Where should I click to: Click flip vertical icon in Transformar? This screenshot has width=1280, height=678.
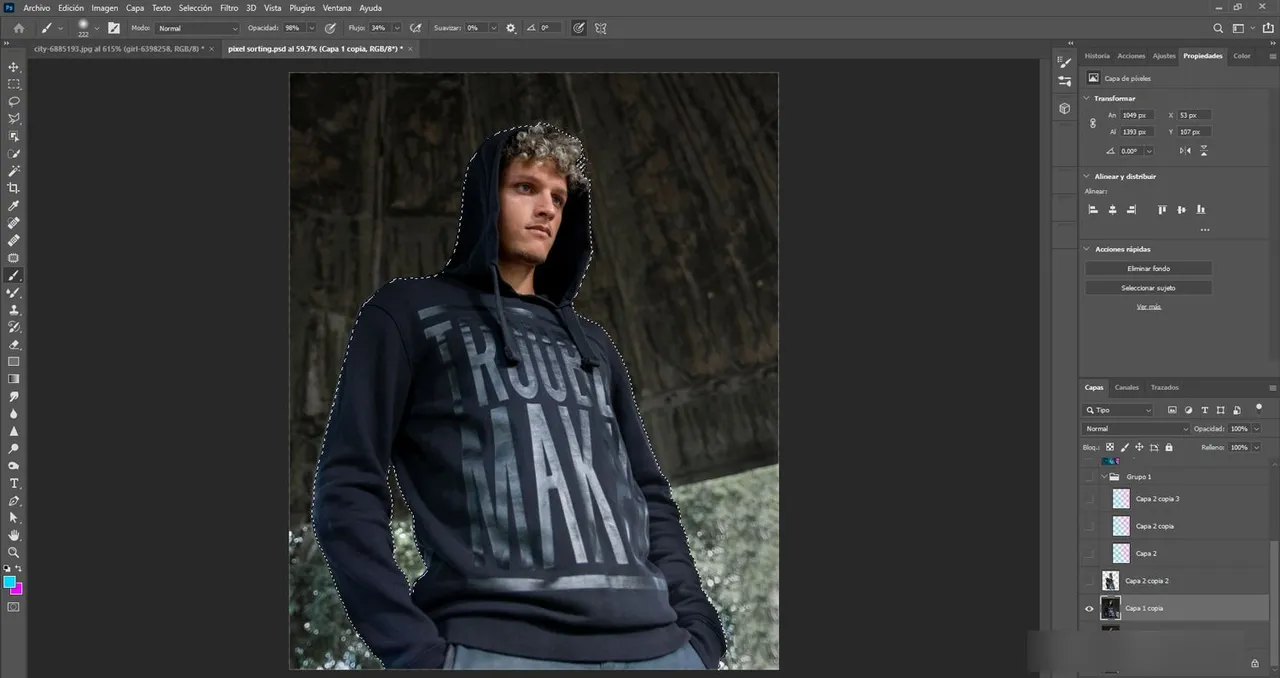[x=1203, y=151]
